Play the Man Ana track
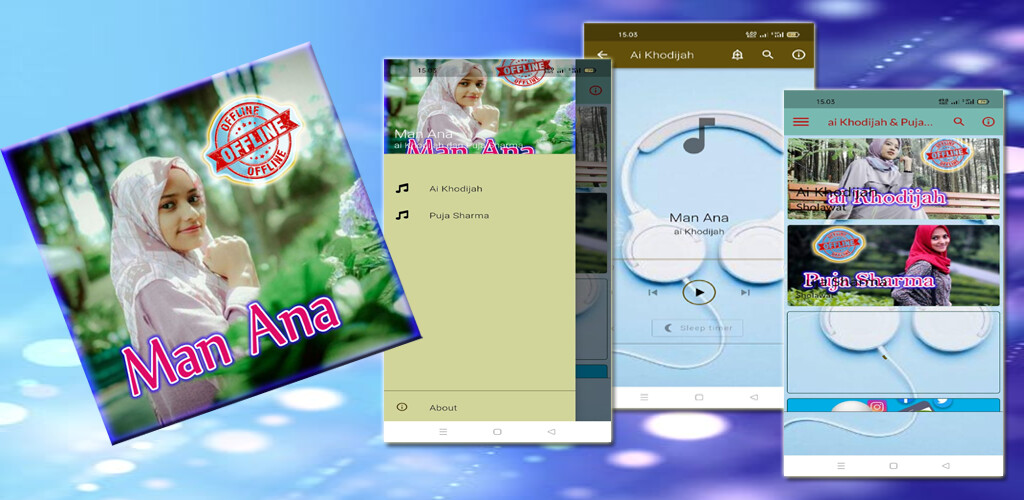This screenshot has width=1024, height=500. (699, 292)
